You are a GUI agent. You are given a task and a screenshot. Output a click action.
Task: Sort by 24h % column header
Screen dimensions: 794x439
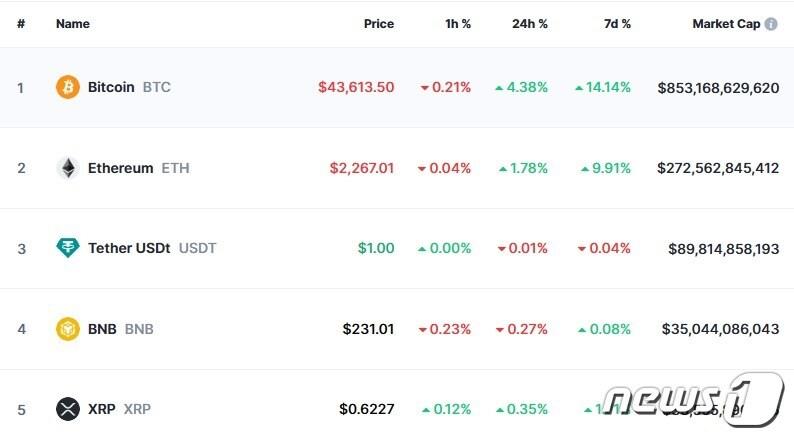tap(531, 24)
